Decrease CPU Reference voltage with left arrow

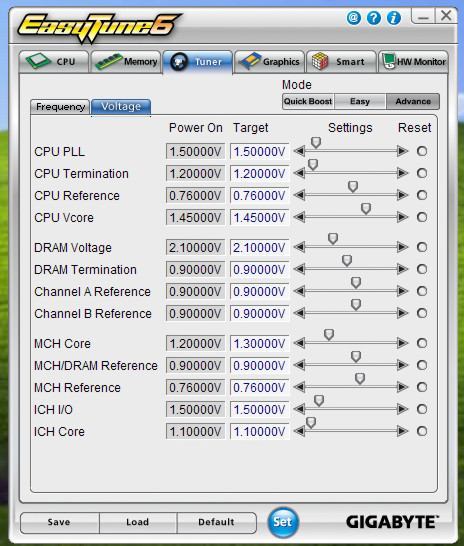299,195
